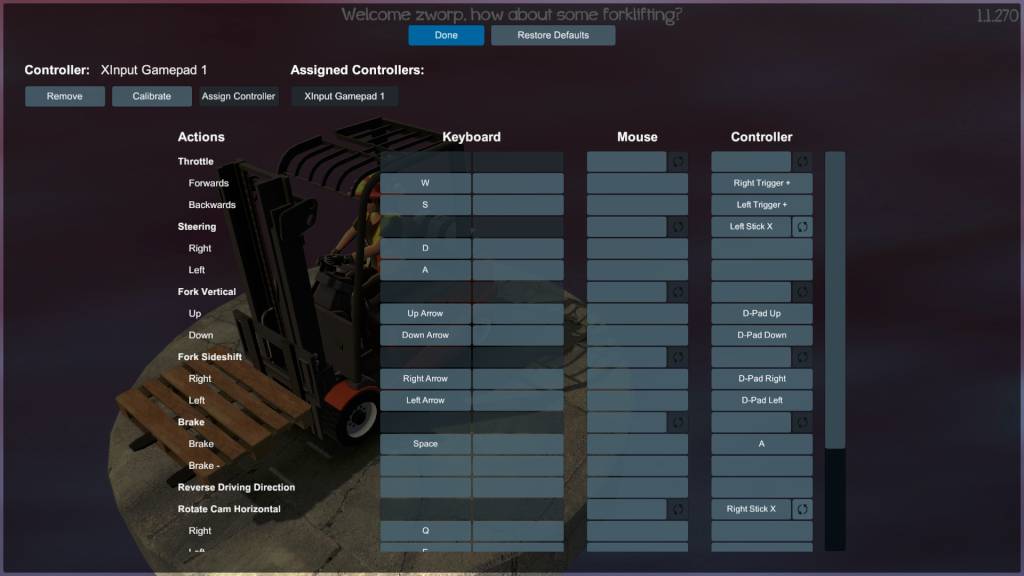Viewport: 1024px width, 576px height.
Task: Click Remove to detach the controller
Action: coord(64,96)
